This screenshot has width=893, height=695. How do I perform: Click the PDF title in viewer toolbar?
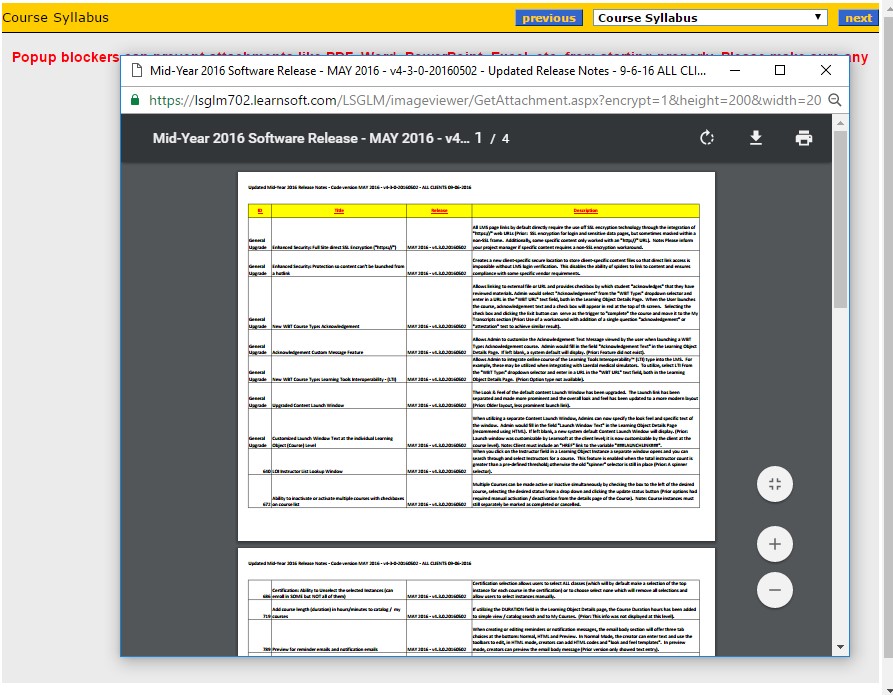pyautogui.click(x=310, y=138)
